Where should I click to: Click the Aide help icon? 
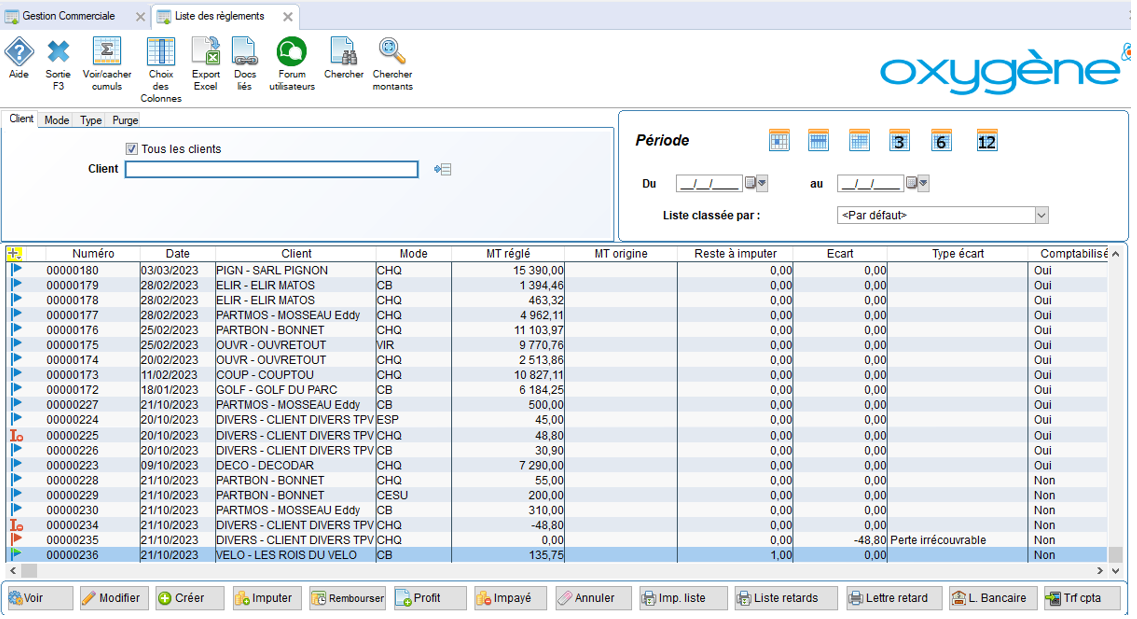19,52
